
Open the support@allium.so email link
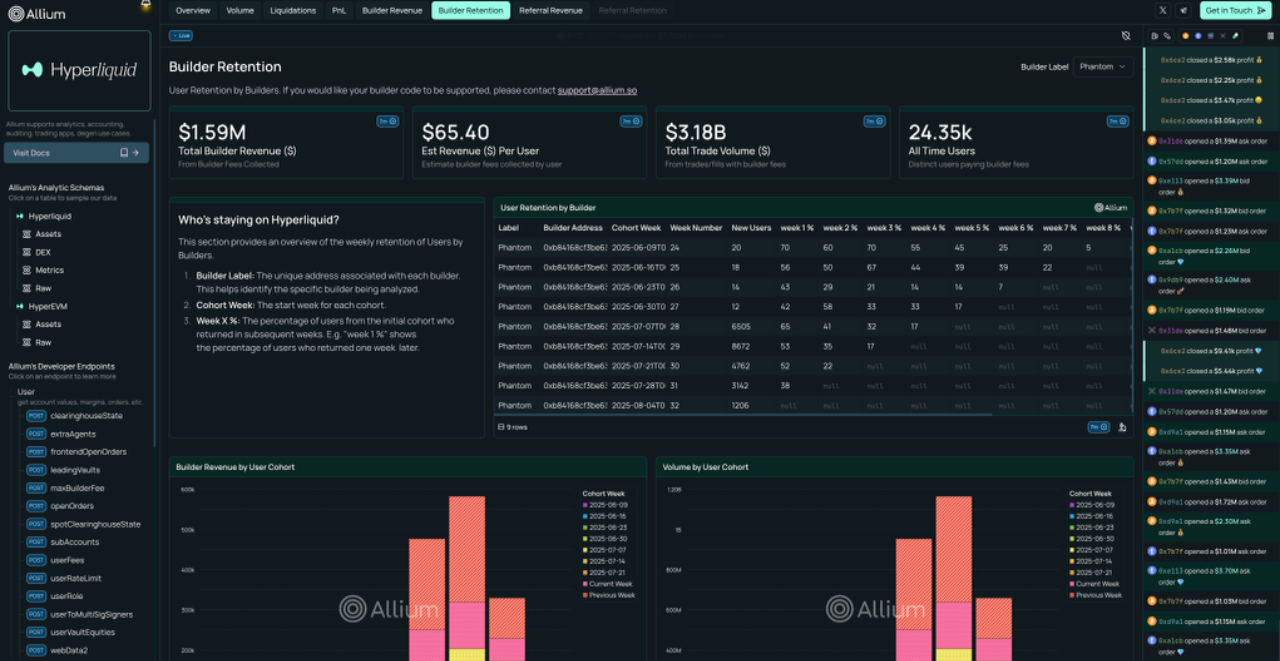point(597,90)
